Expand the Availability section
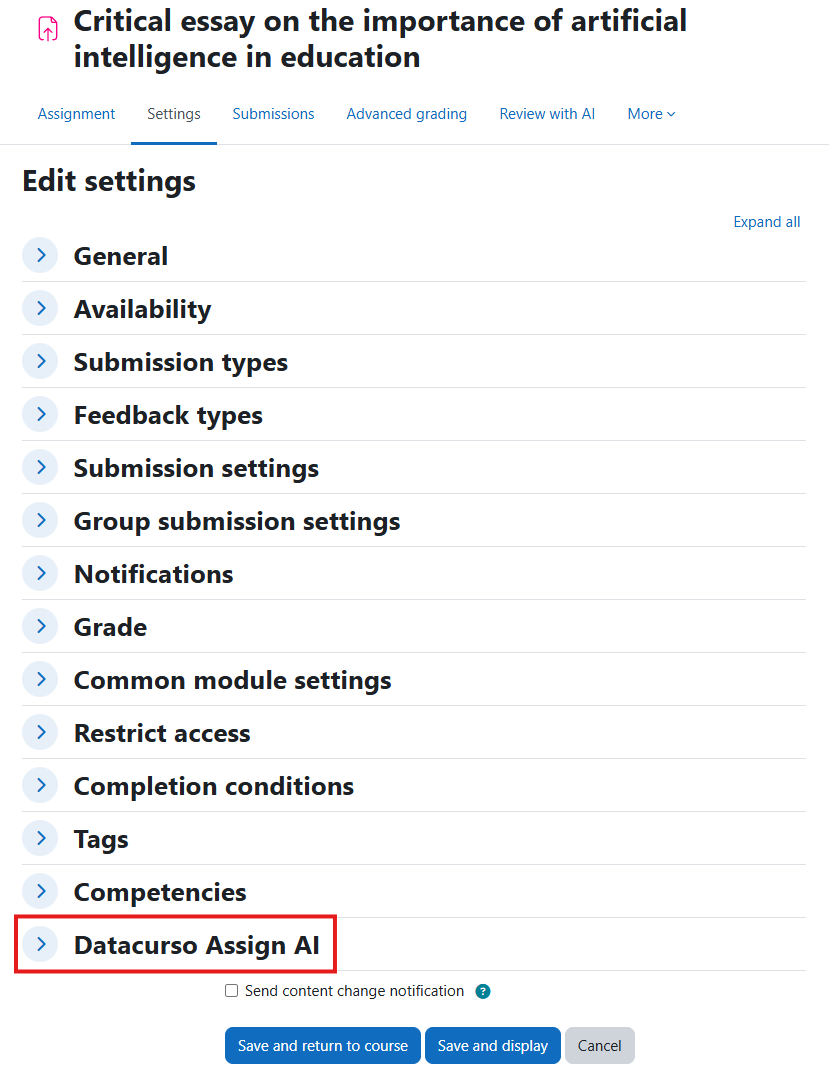Screen dimensions: 830x1080 (x=39, y=308)
